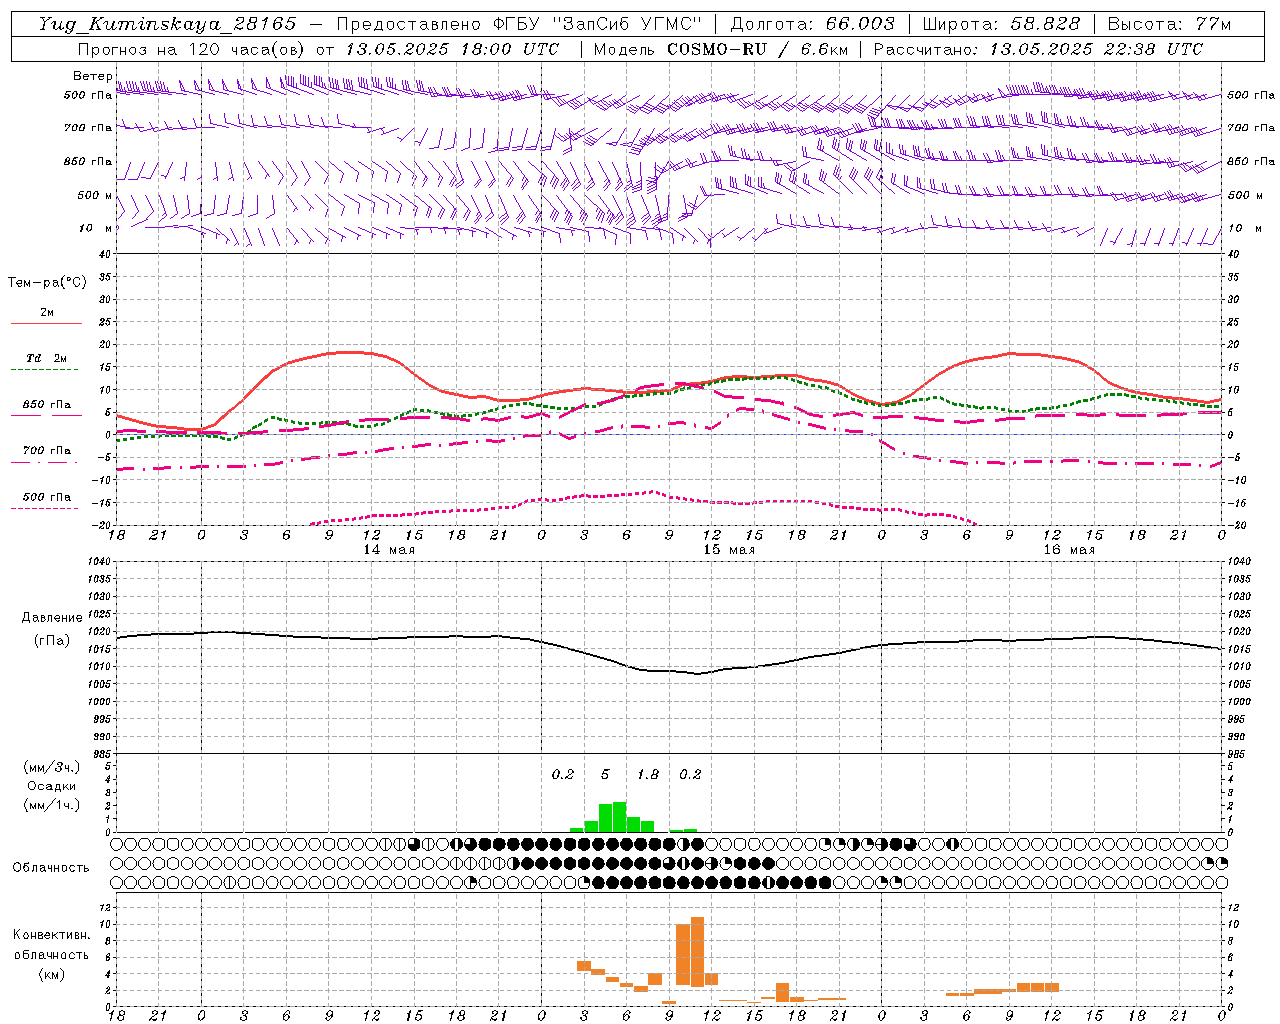Click the tallest green precipitation bar
1280x1024 pixels.
(620, 817)
